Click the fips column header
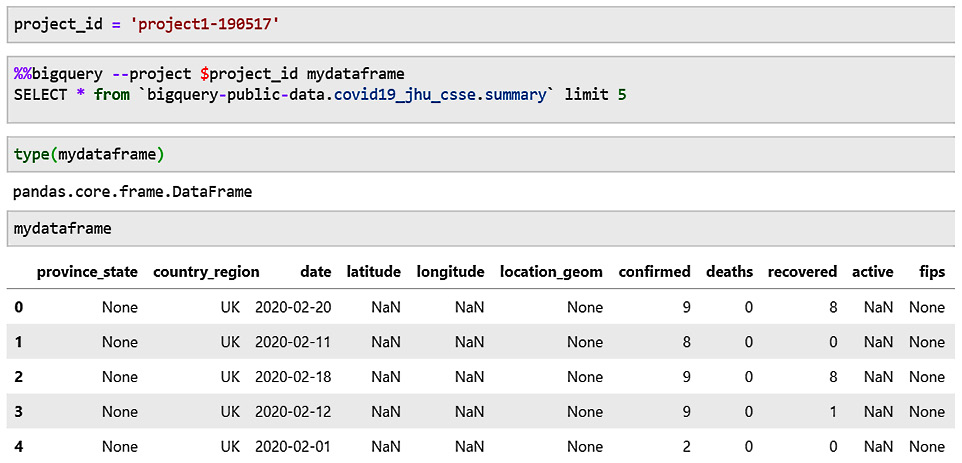This screenshot has width=962, height=463. pos(933,272)
